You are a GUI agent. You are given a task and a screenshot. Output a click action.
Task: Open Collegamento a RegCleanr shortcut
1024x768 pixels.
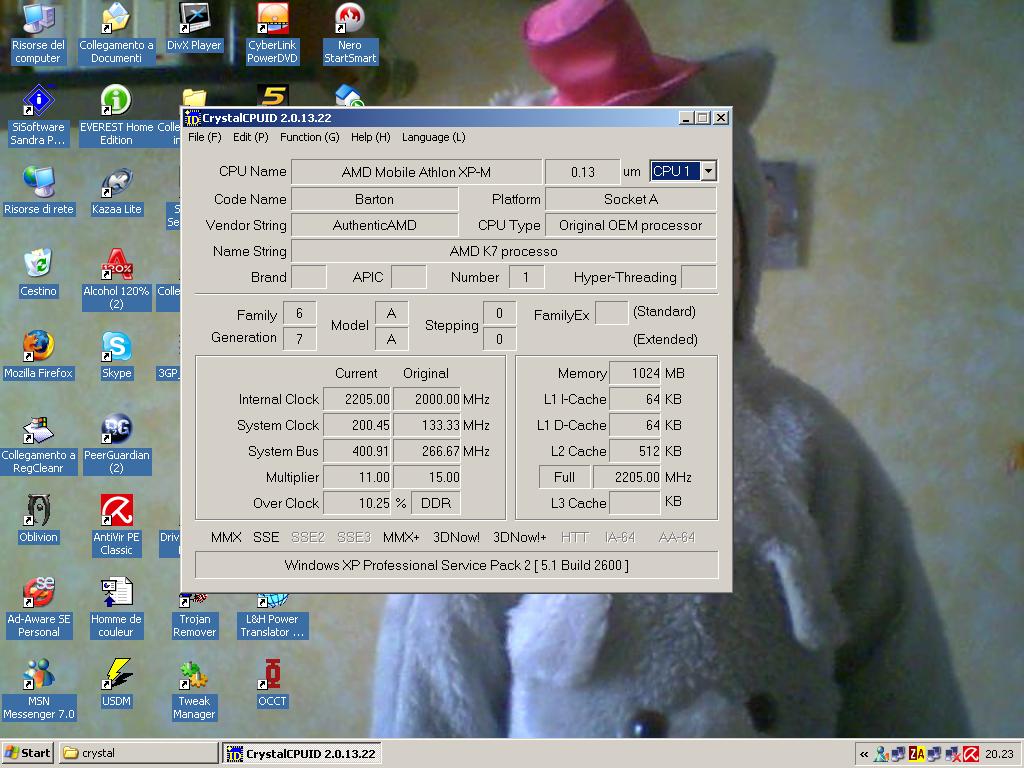pyautogui.click(x=38, y=443)
